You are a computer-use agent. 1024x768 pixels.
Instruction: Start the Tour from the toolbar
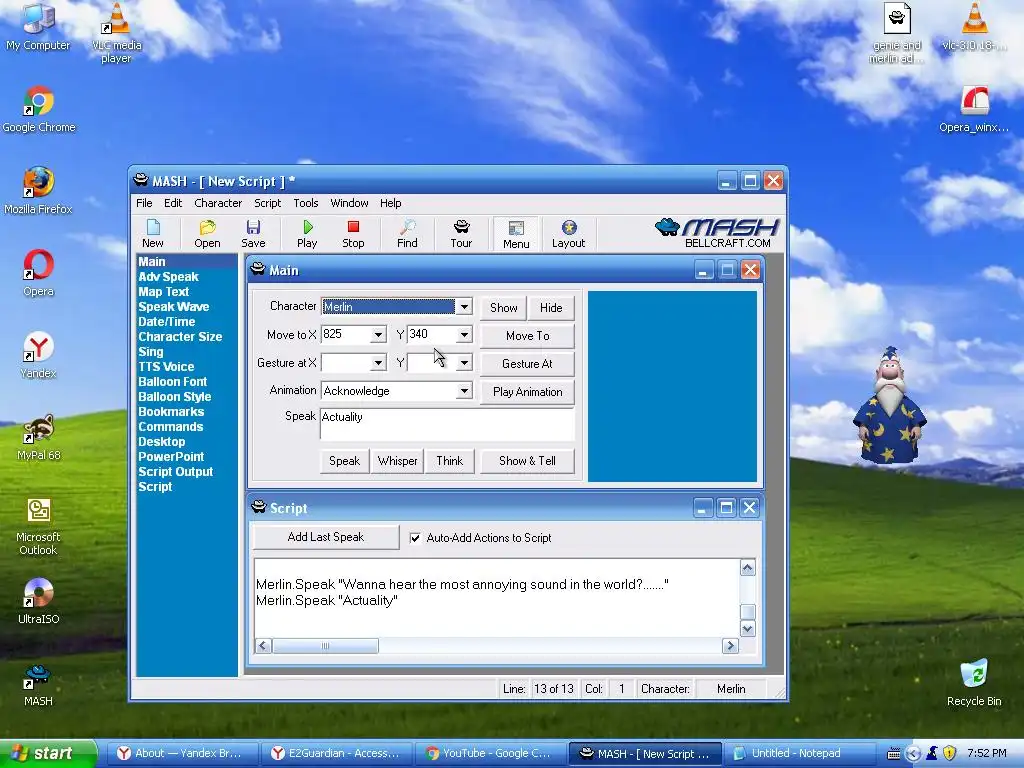point(461,234)
